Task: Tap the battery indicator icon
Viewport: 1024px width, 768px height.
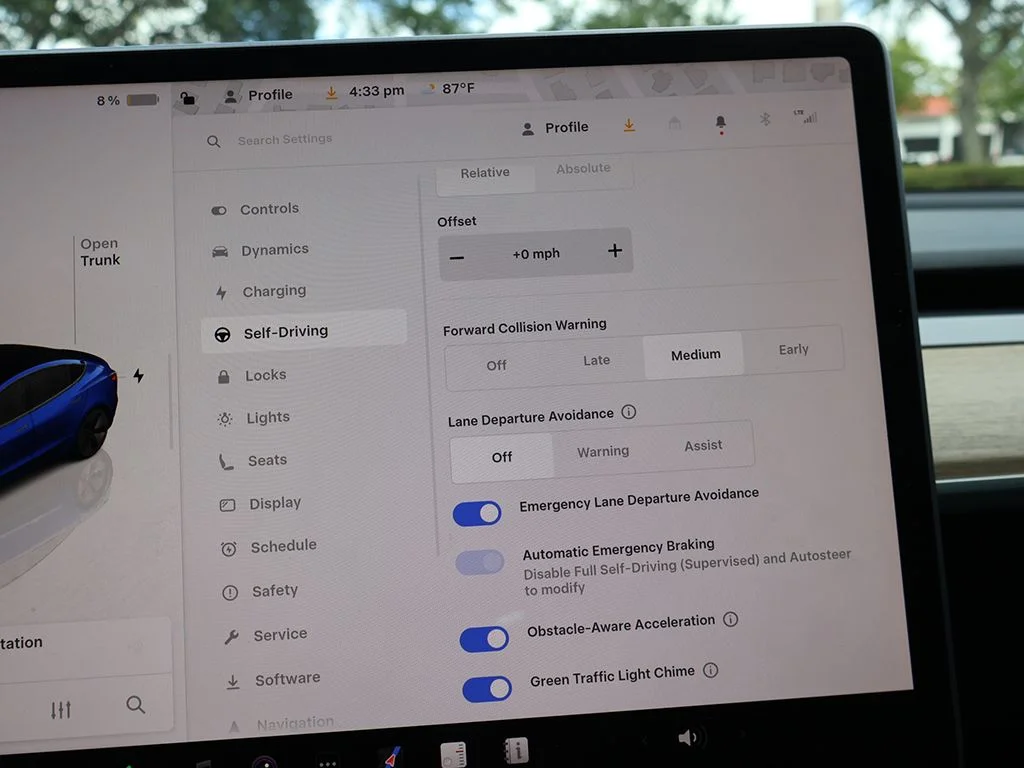Action: [142, 100]
